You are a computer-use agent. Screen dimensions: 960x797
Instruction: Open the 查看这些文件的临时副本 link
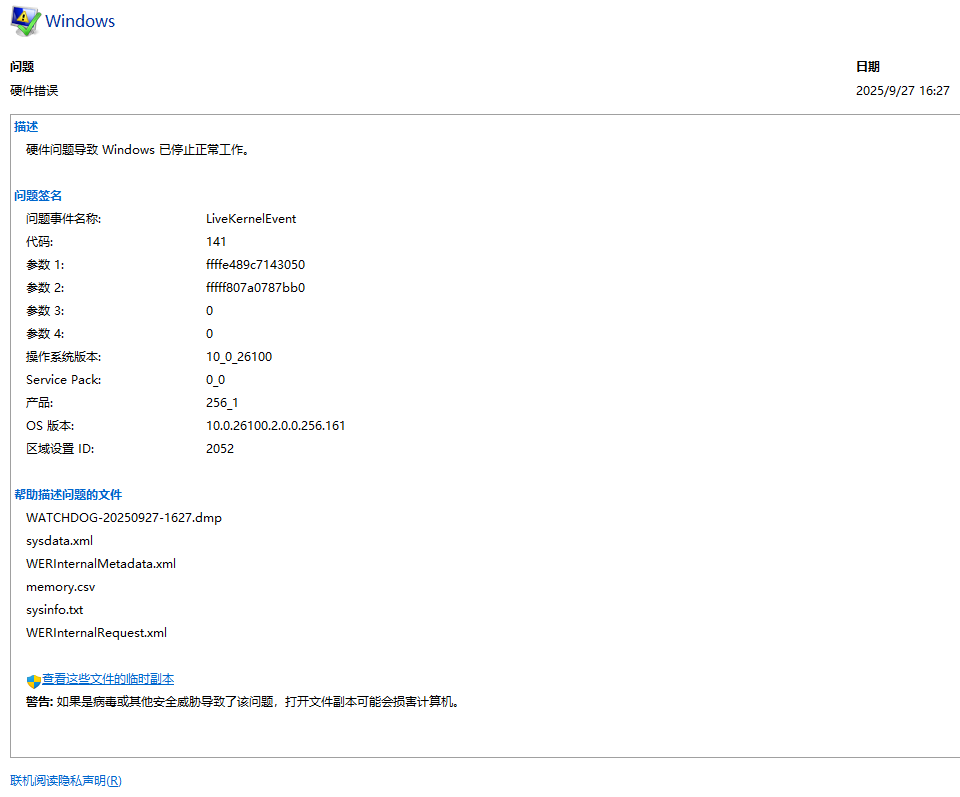point(108,679)
